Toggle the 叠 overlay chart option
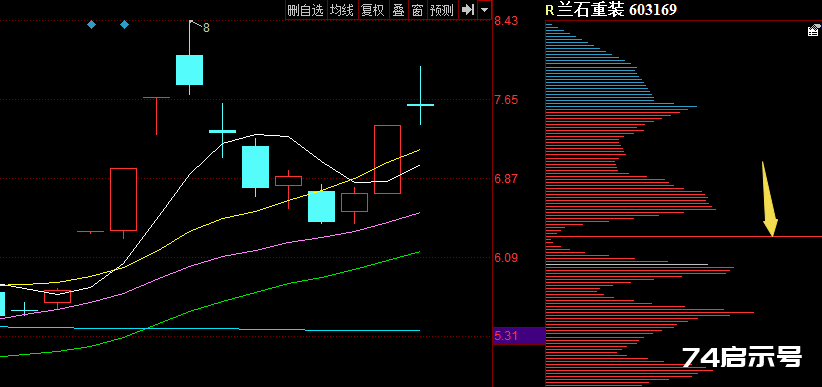Screen dimensions: 822x387 pos(398,10)
